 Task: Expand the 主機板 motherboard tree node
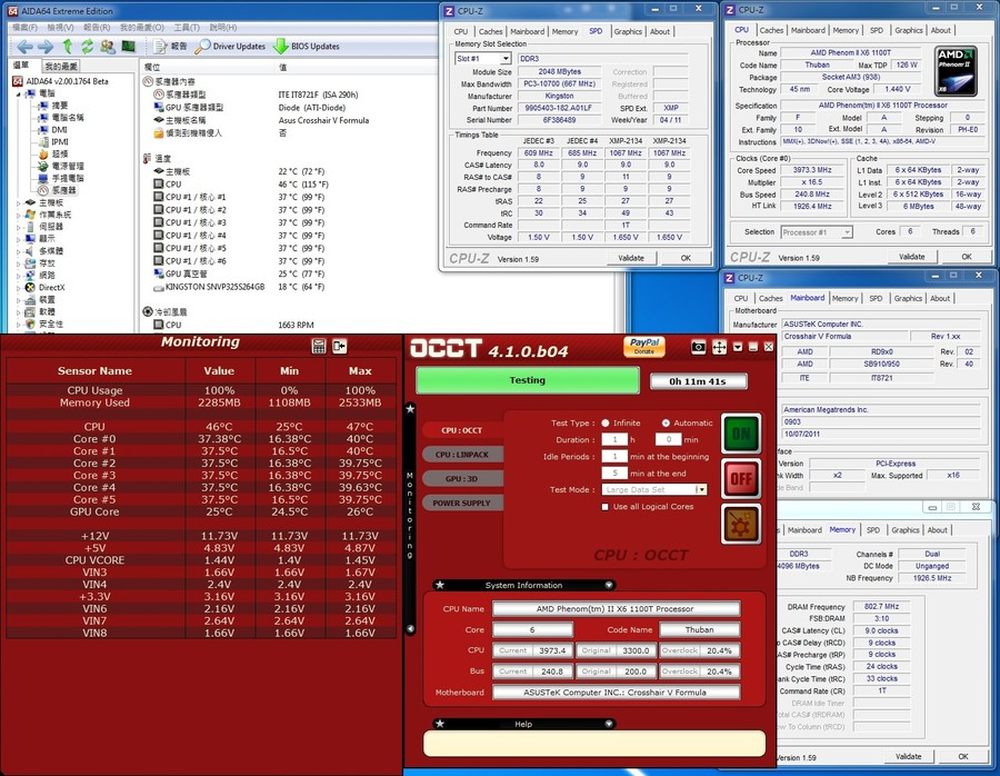click(x=18, y=202)
